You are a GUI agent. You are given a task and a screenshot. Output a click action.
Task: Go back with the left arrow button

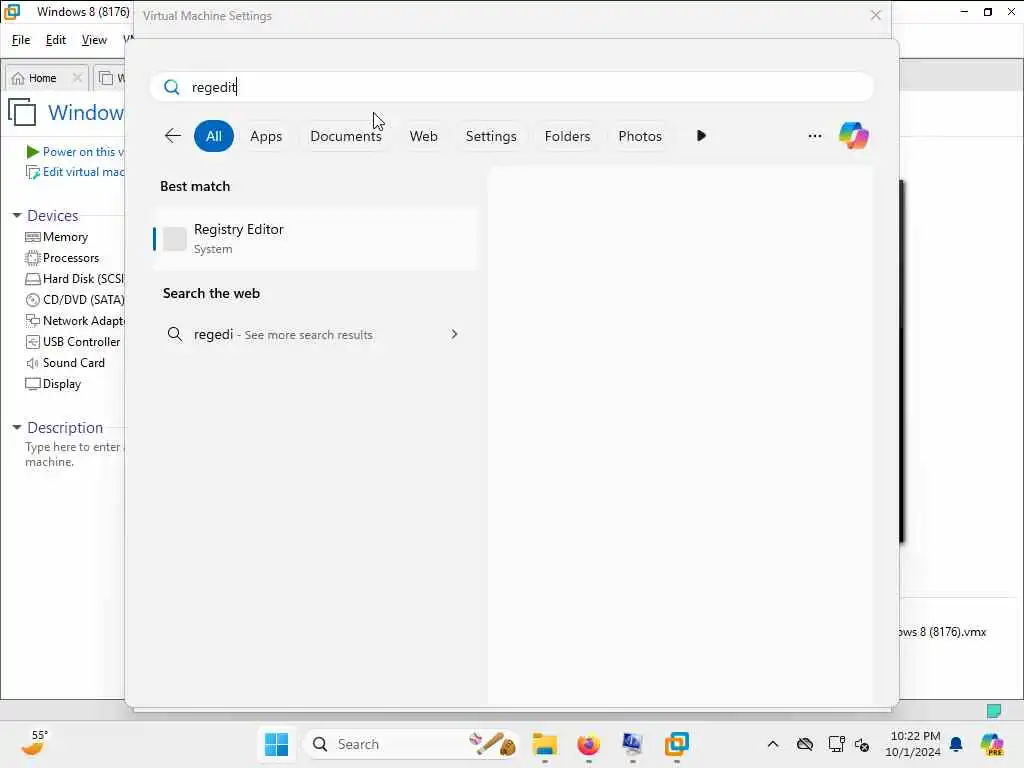point(172,136)
